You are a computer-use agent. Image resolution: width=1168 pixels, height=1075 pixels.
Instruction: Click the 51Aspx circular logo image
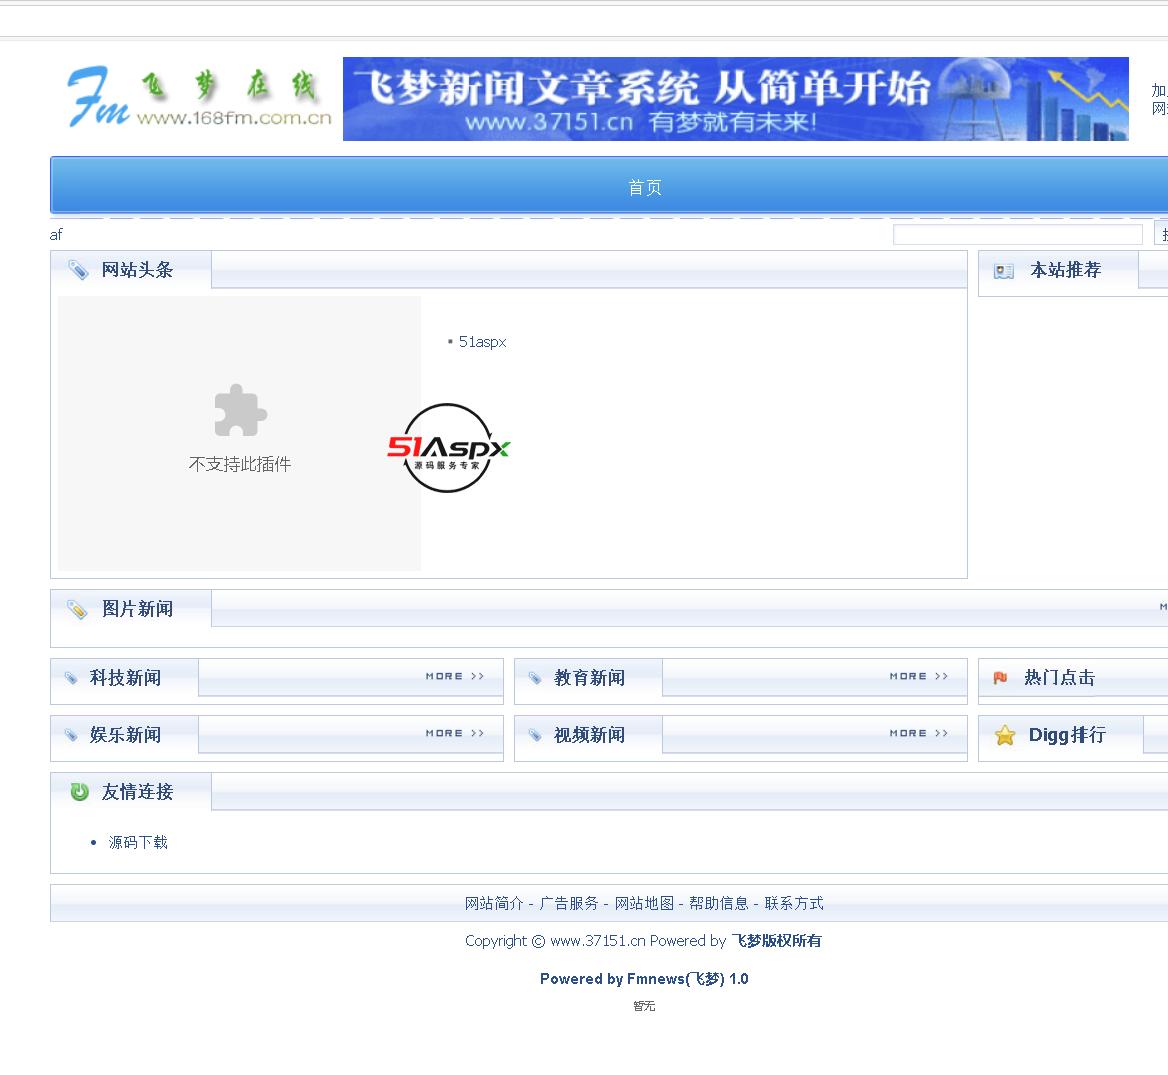click(448, 448)
